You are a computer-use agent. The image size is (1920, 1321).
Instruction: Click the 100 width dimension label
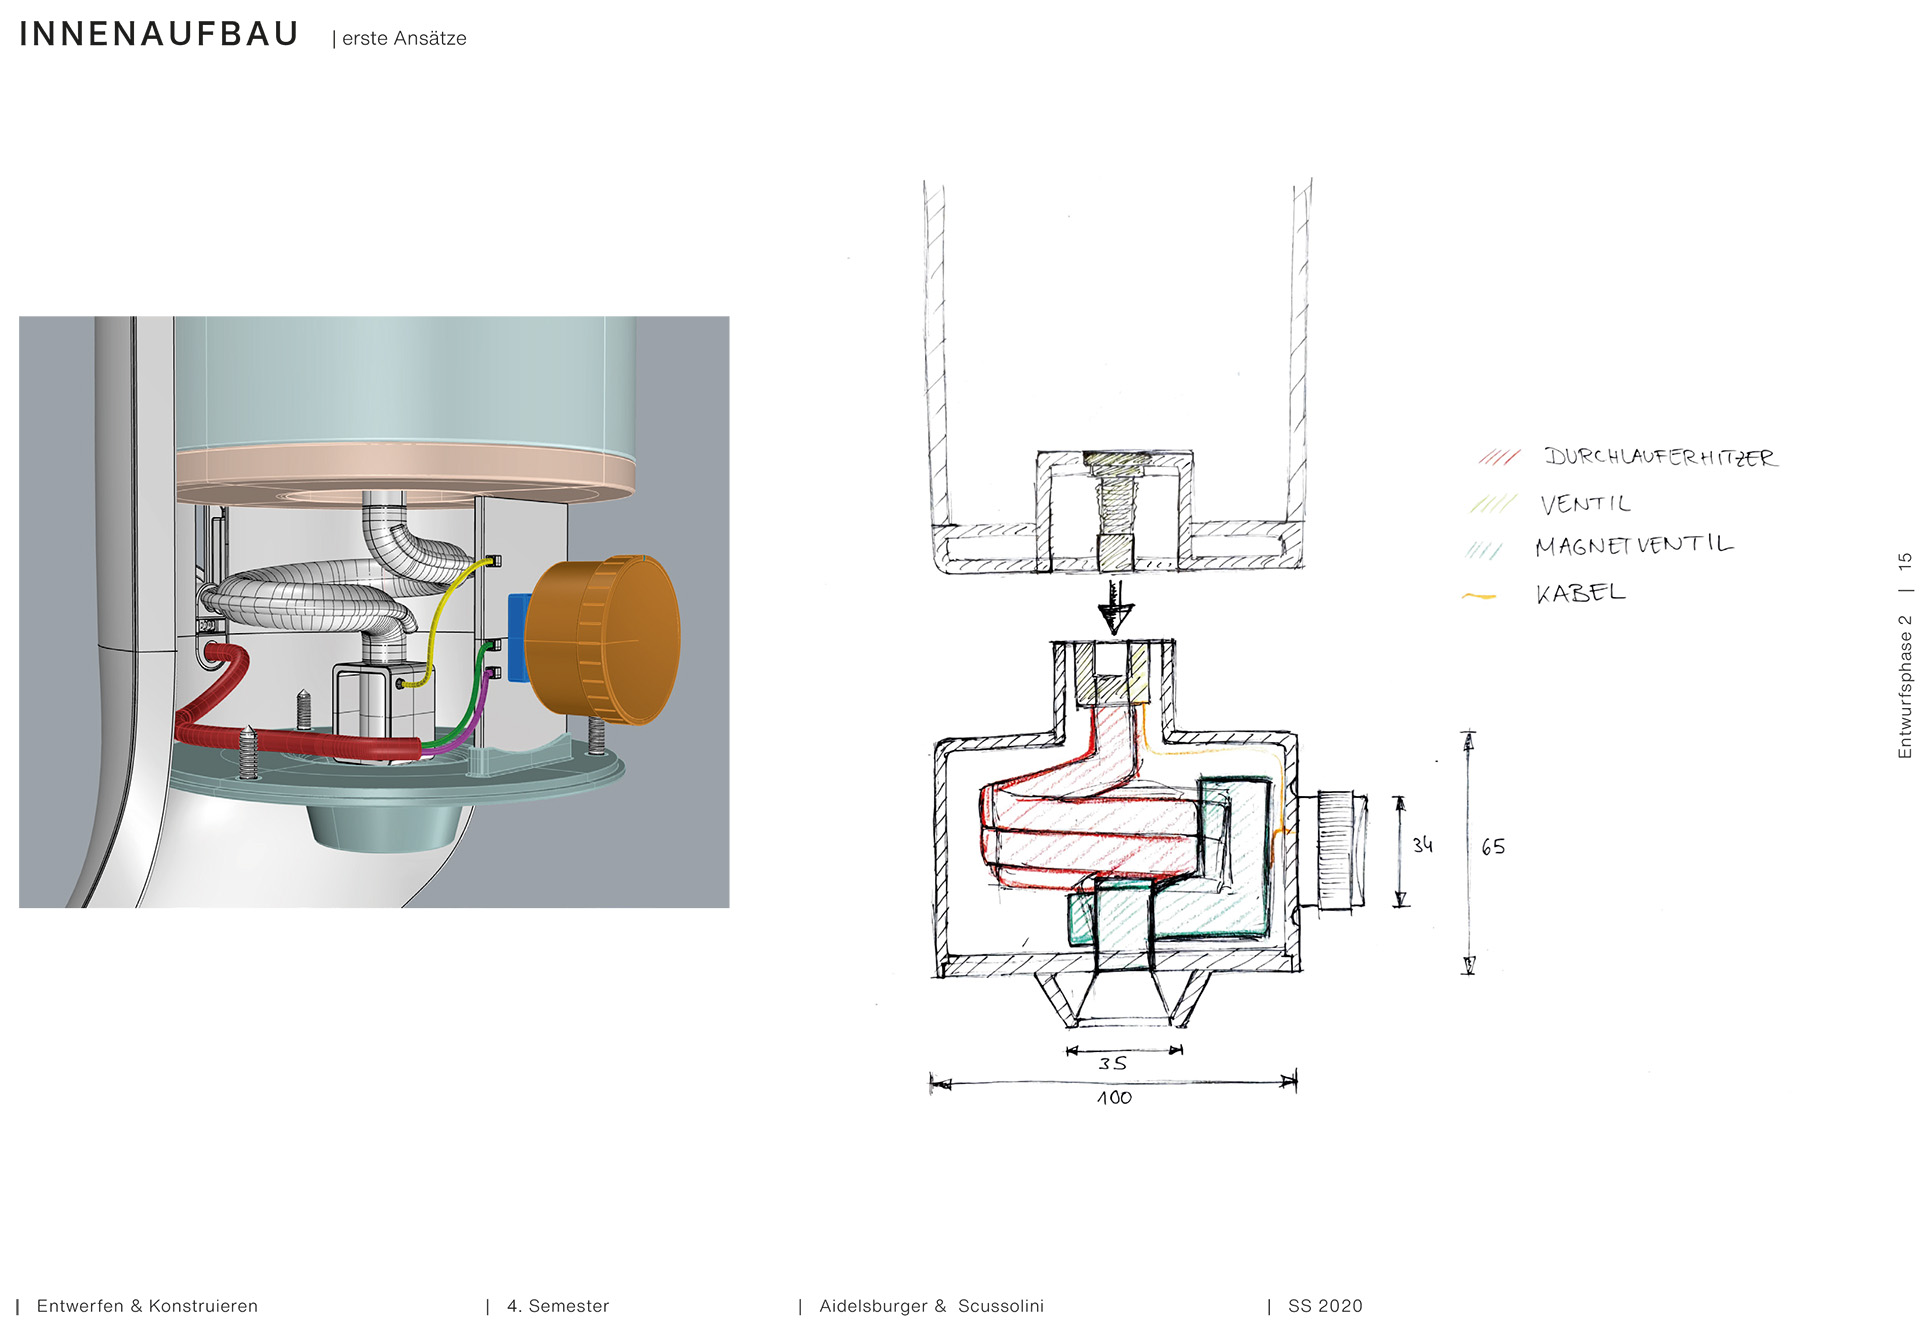pyautogui.click(x=1114, y=1097)
